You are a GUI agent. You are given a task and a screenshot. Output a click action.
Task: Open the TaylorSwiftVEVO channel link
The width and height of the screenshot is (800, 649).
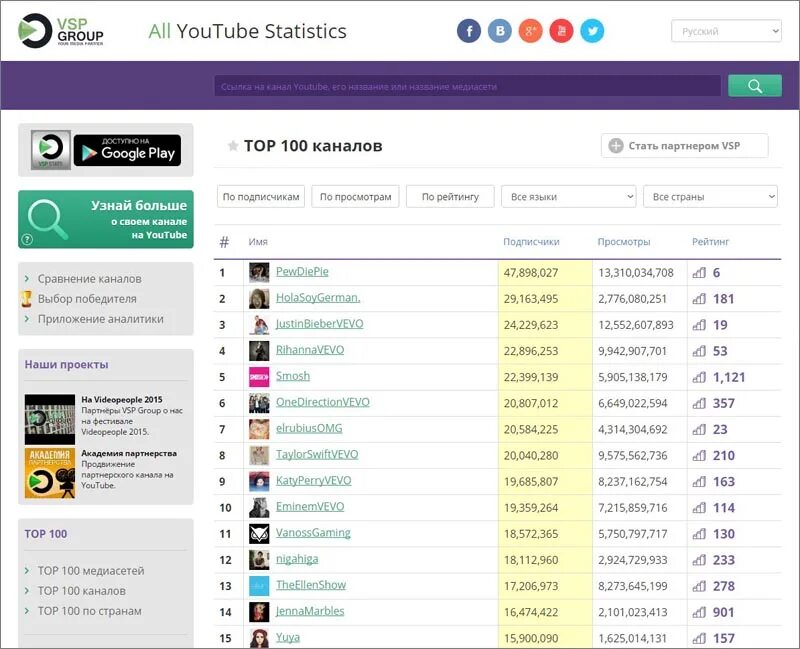click(317, 454)
